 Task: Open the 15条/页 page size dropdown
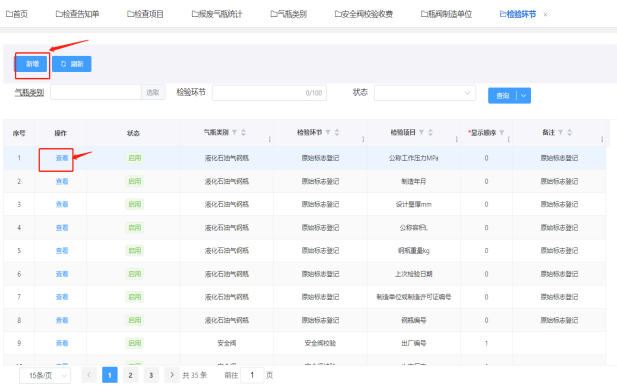coord(45,375)
